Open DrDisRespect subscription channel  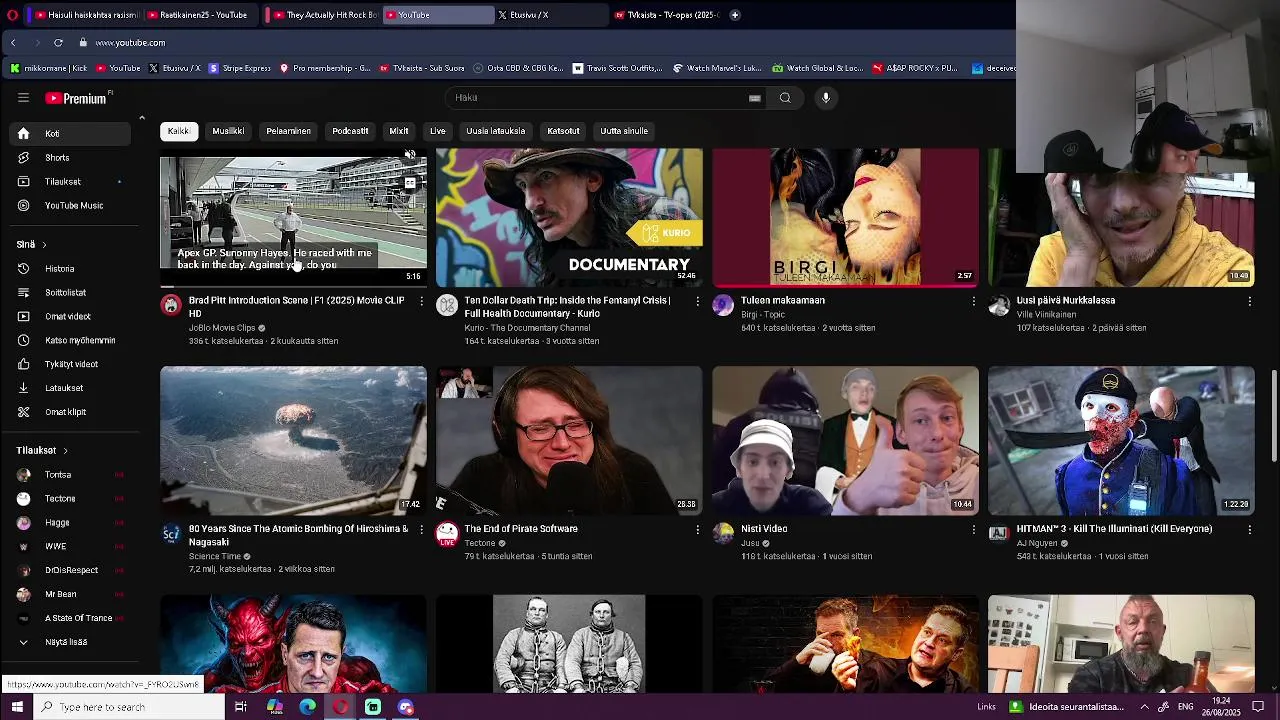(70, 570)
